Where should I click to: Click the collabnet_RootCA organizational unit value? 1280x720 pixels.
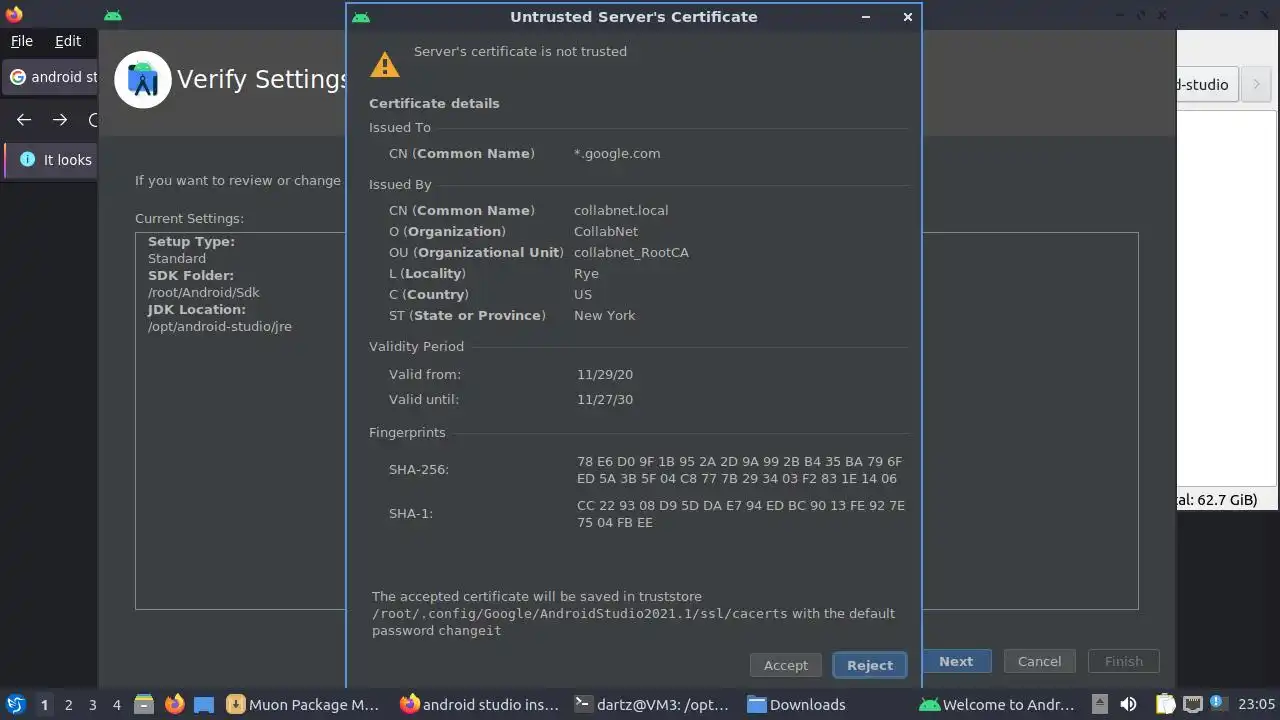pos(631,253)
